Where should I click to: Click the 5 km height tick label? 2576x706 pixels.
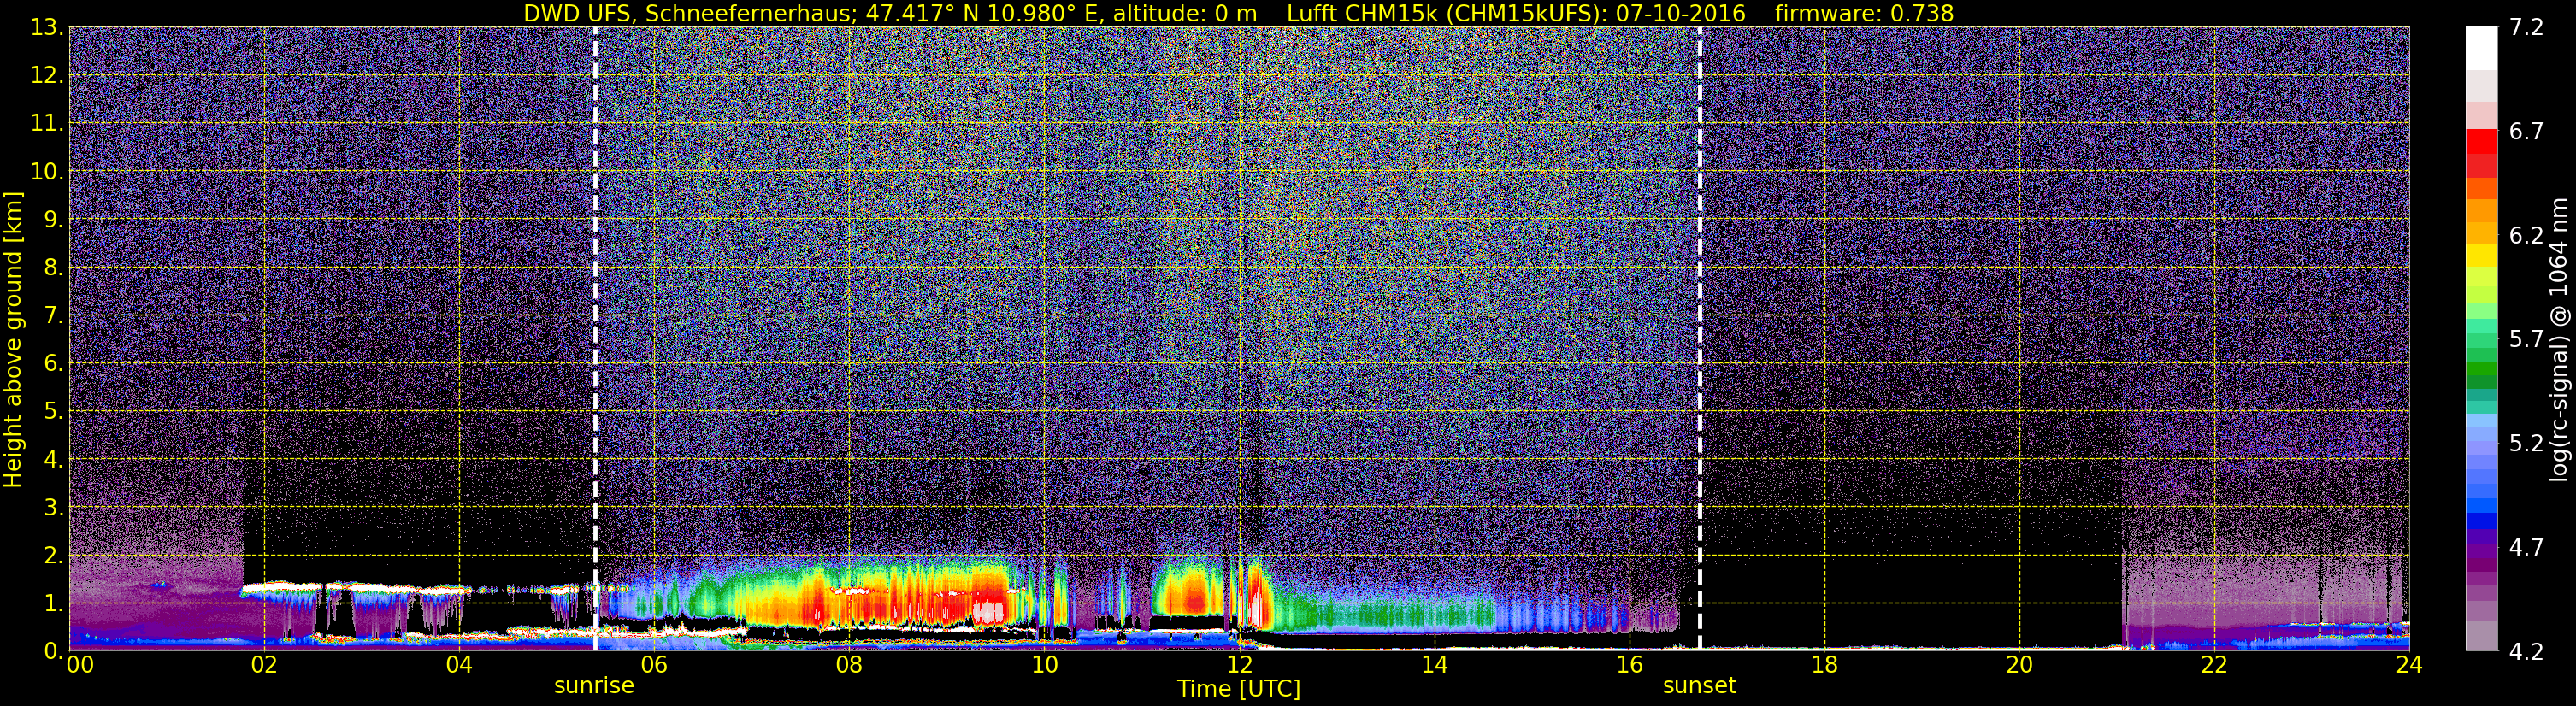pyautogui.click(x=53, y=412)
